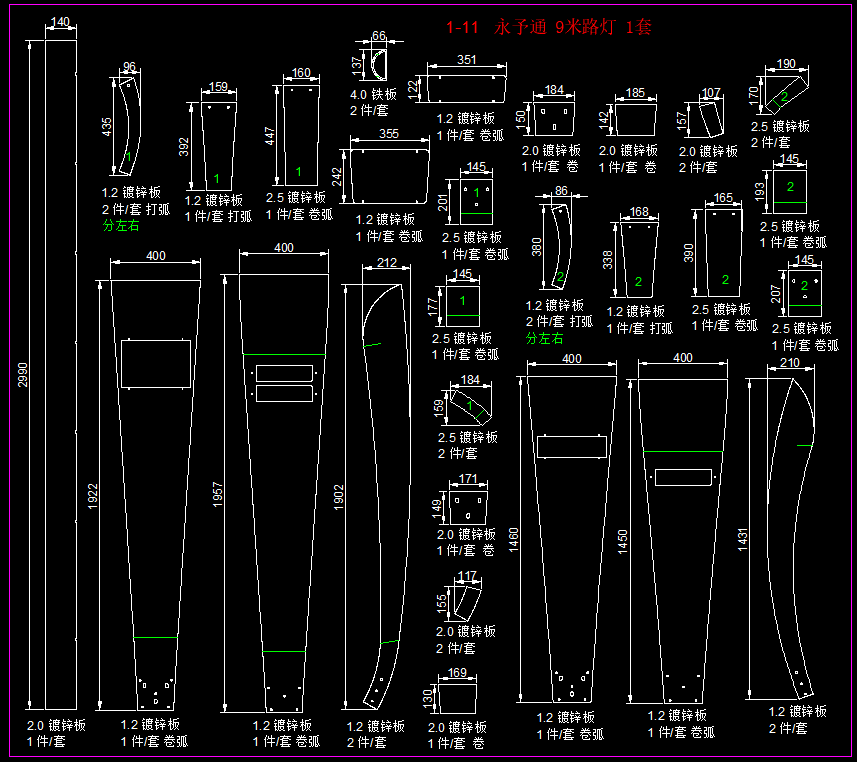The height and width of the screenshot is (762, 857).
Task: Click the 1902 height dimension text
Action: tap(339, 496)
